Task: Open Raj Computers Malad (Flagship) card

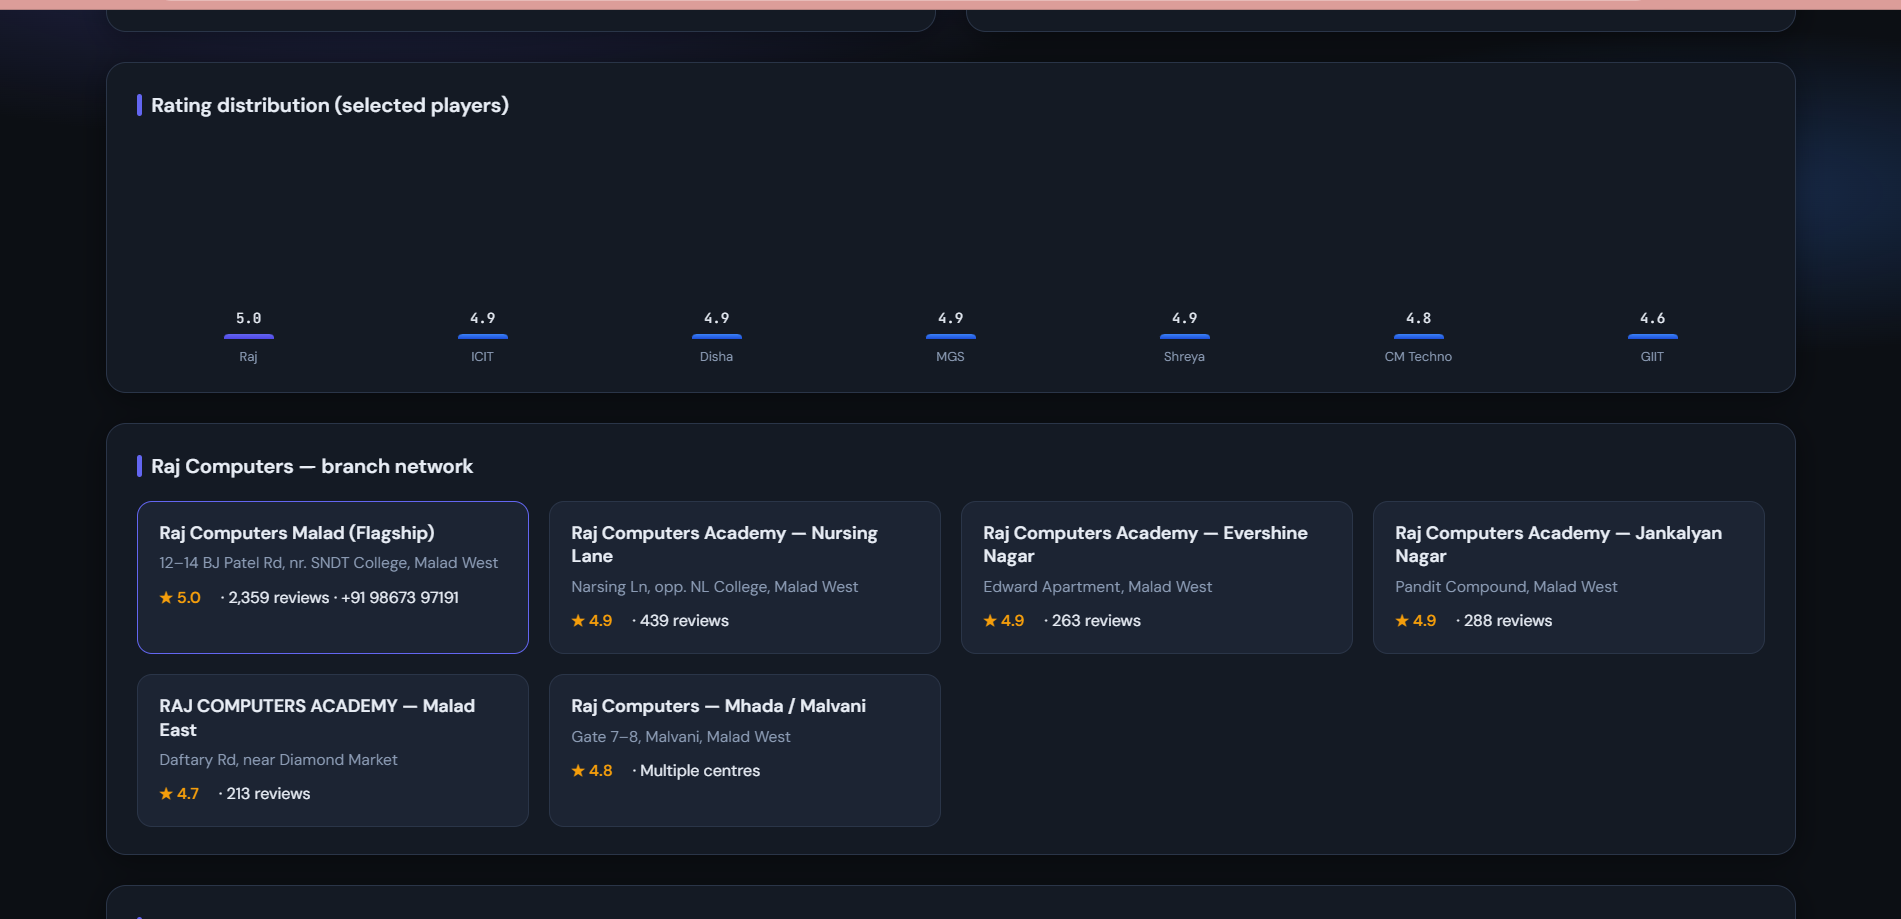Action: (333, 578)
